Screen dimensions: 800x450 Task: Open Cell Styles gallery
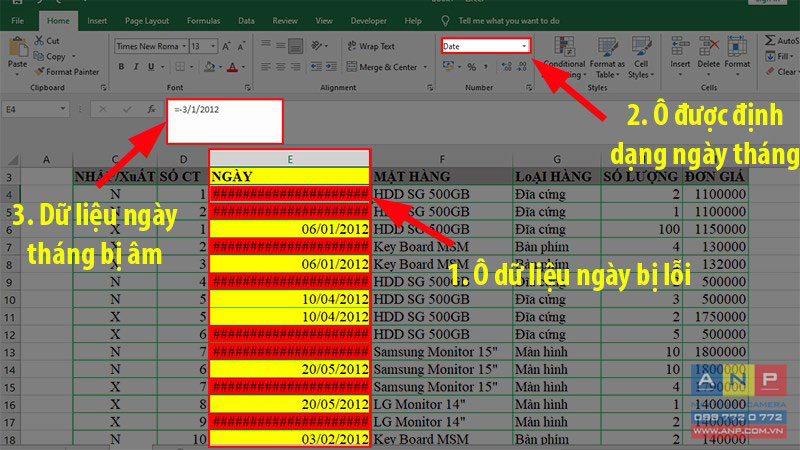(641, 57)
